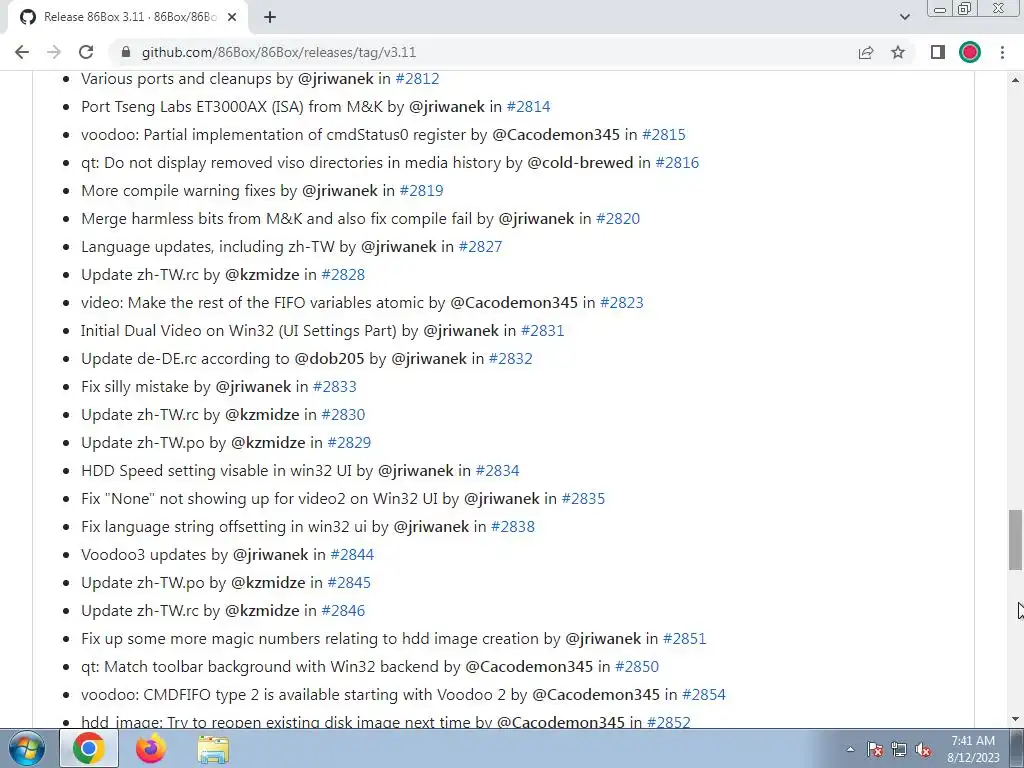Open @Cacodemon345 in the cmdStatus0 register entry
Image resolution: width=1024 pixels, height=768 pixels.
coord(556,135)
